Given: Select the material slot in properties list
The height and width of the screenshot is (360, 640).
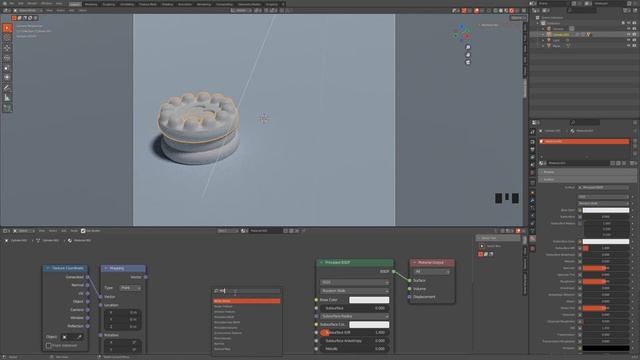Looking at the screenshot, I should click(x=584, y=141).
